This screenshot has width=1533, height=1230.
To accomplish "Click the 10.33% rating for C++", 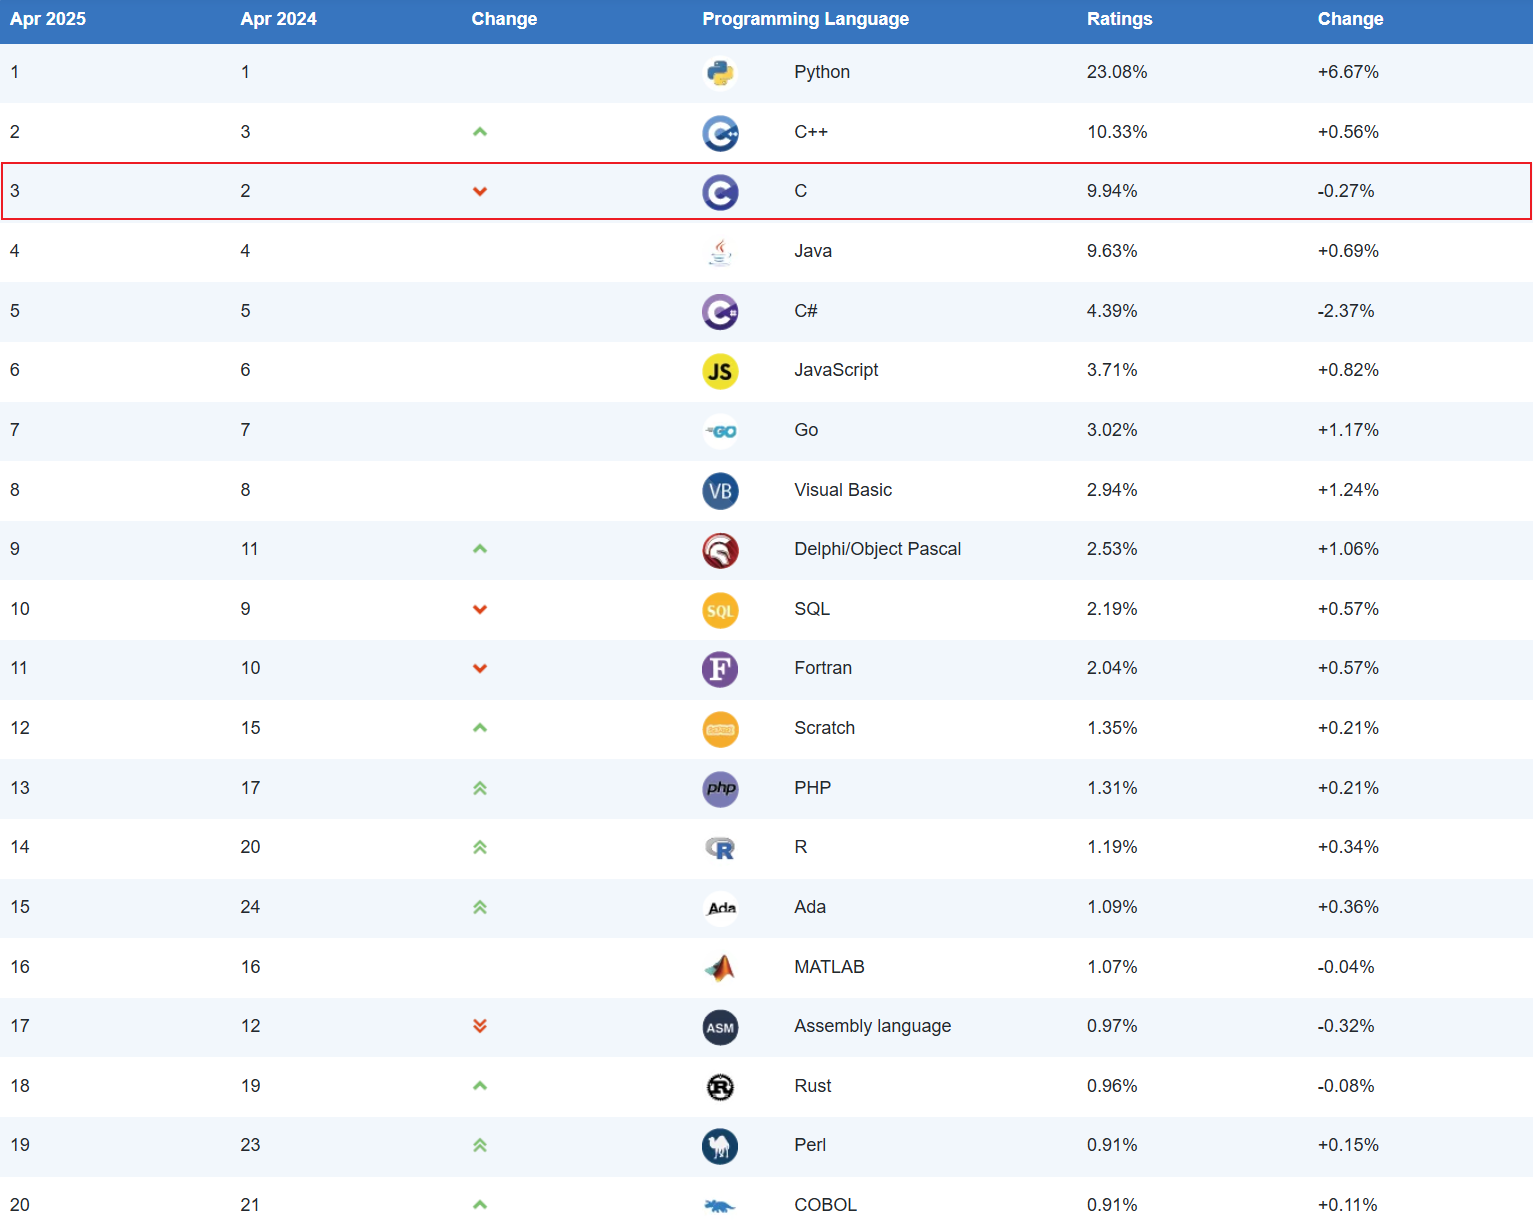I will coord(1117,132).
